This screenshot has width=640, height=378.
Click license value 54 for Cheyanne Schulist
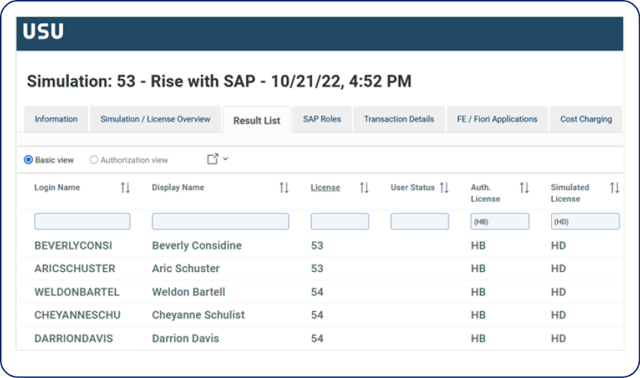(x=317, y=315)
